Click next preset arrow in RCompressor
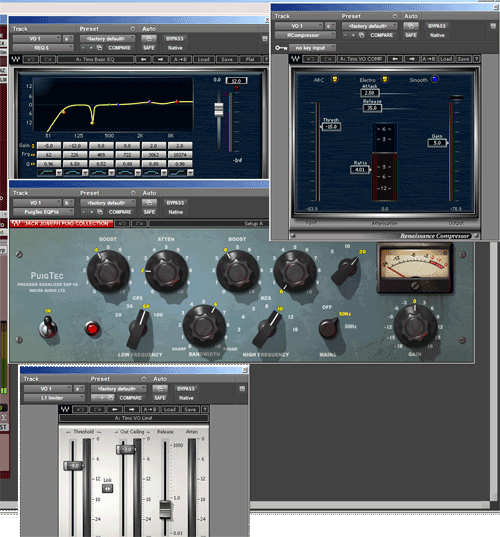 click(412, 59)
